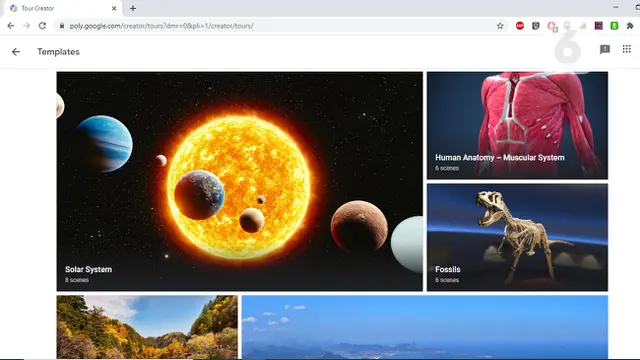Go back using the Templates back arrow
Screen dimensions: 640x360
(16, 52)
